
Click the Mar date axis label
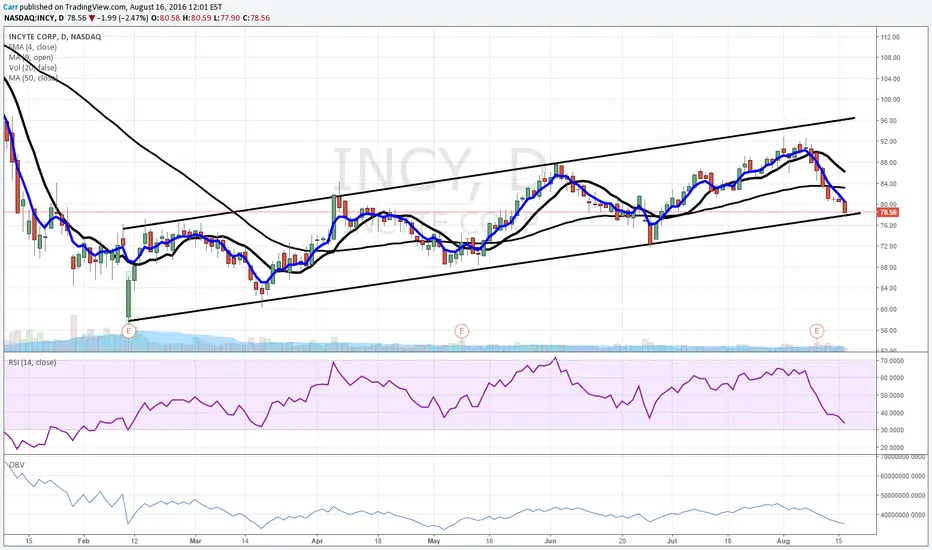click(195, 541)
